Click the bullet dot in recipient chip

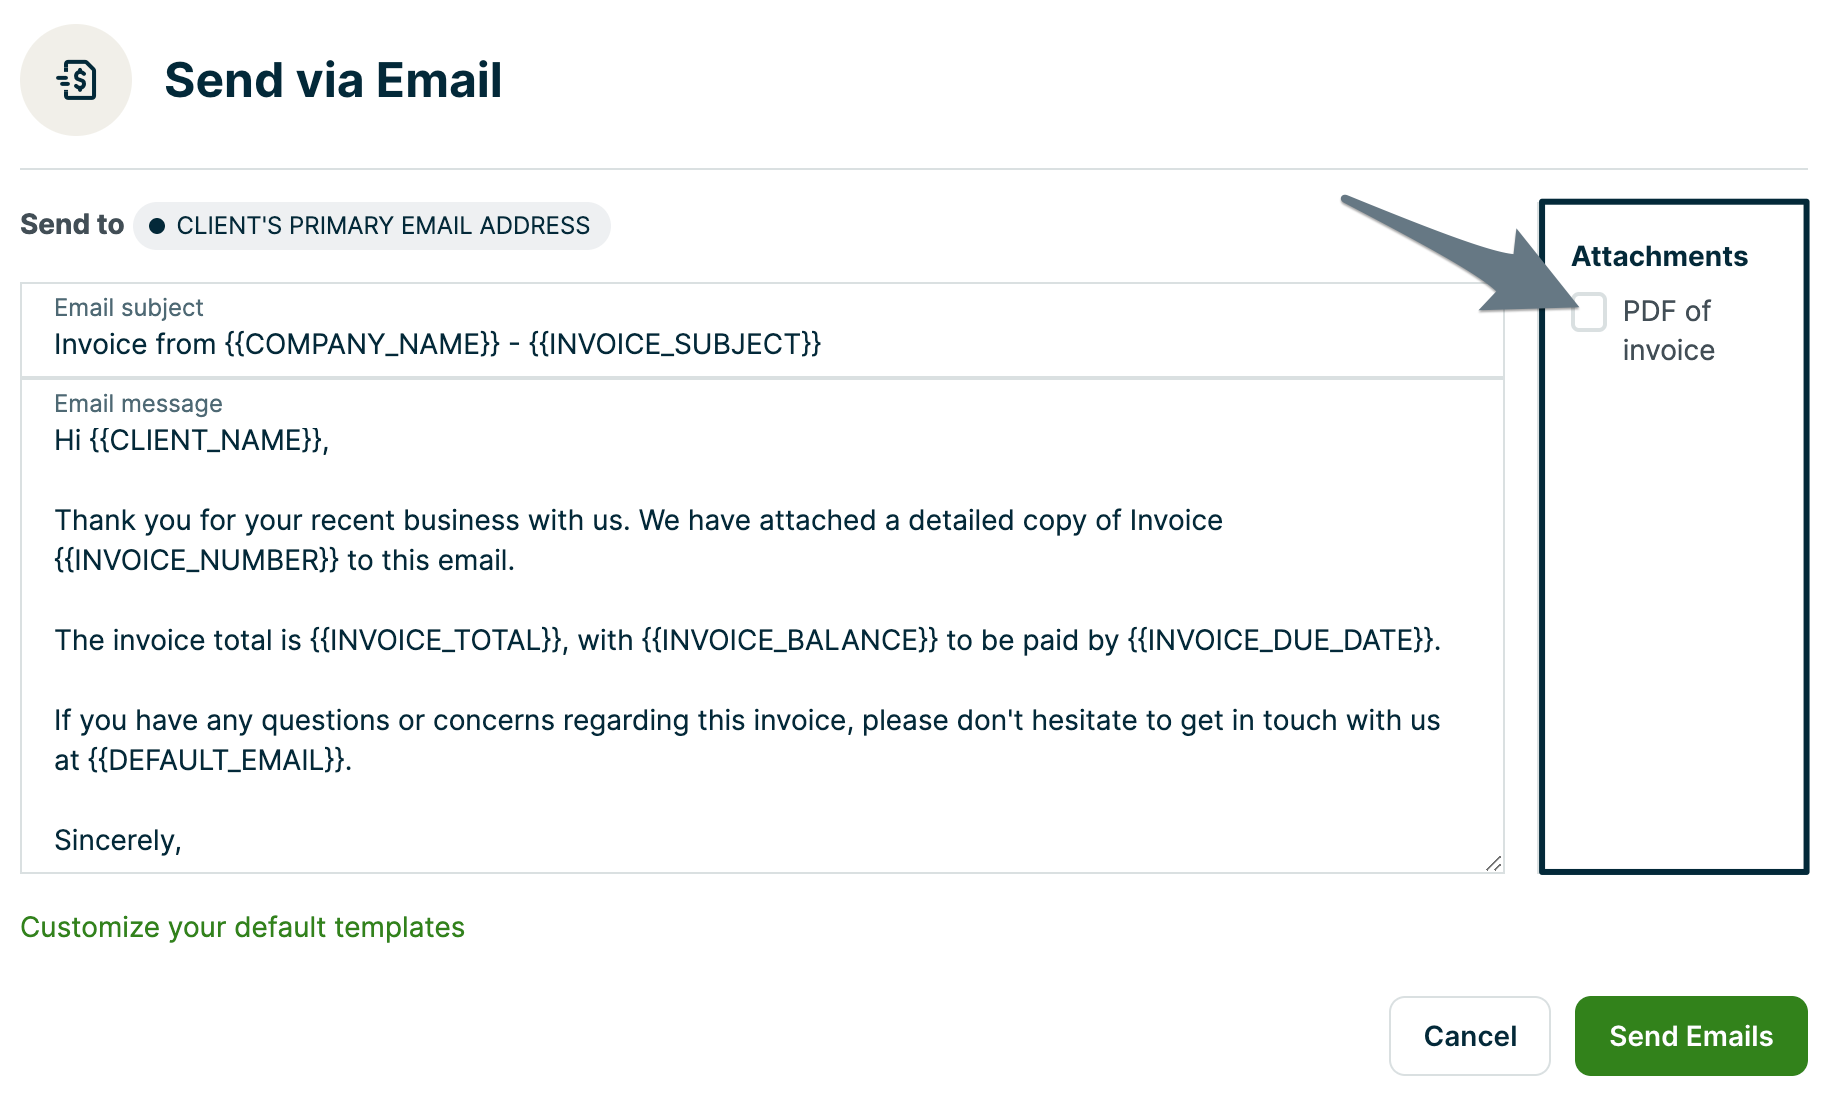click(x=156, y=226)
